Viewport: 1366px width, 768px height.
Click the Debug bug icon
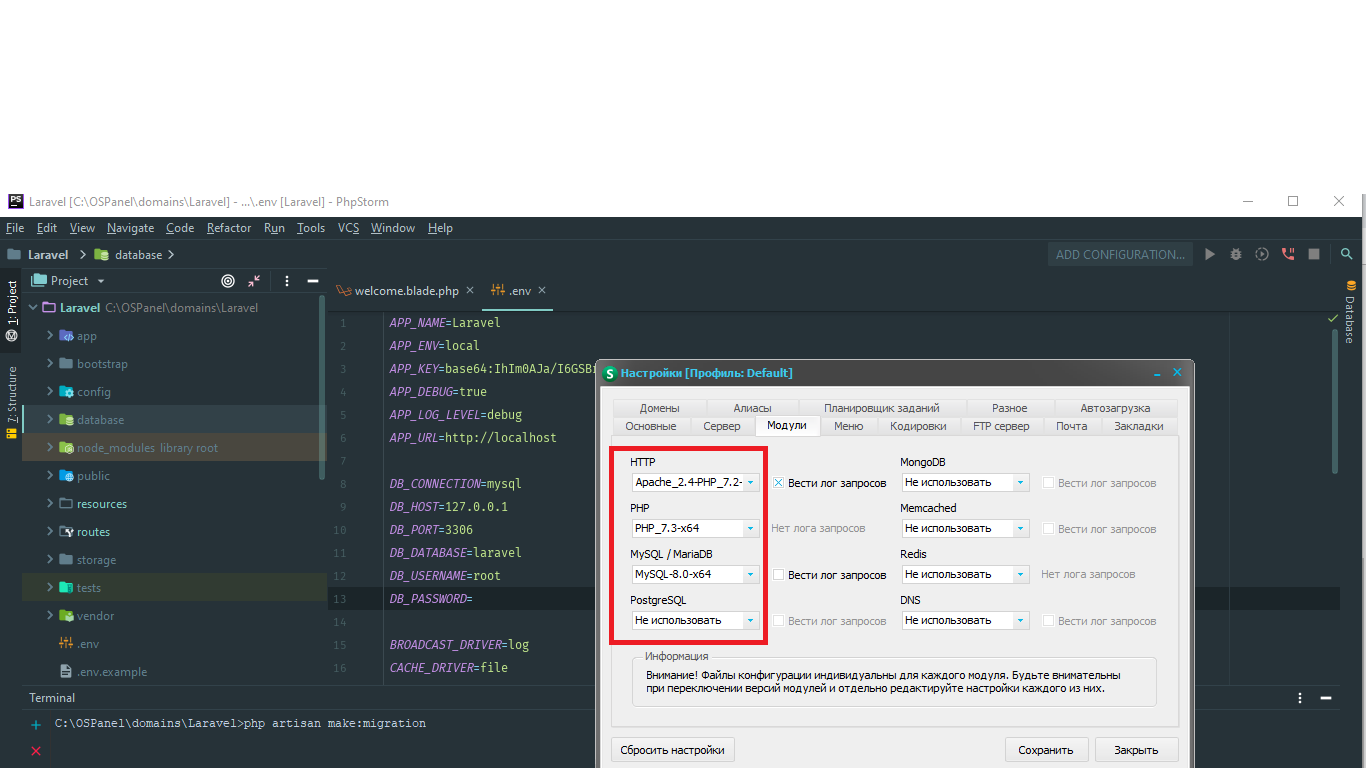pyautogui.click(x=1236, y=254)
